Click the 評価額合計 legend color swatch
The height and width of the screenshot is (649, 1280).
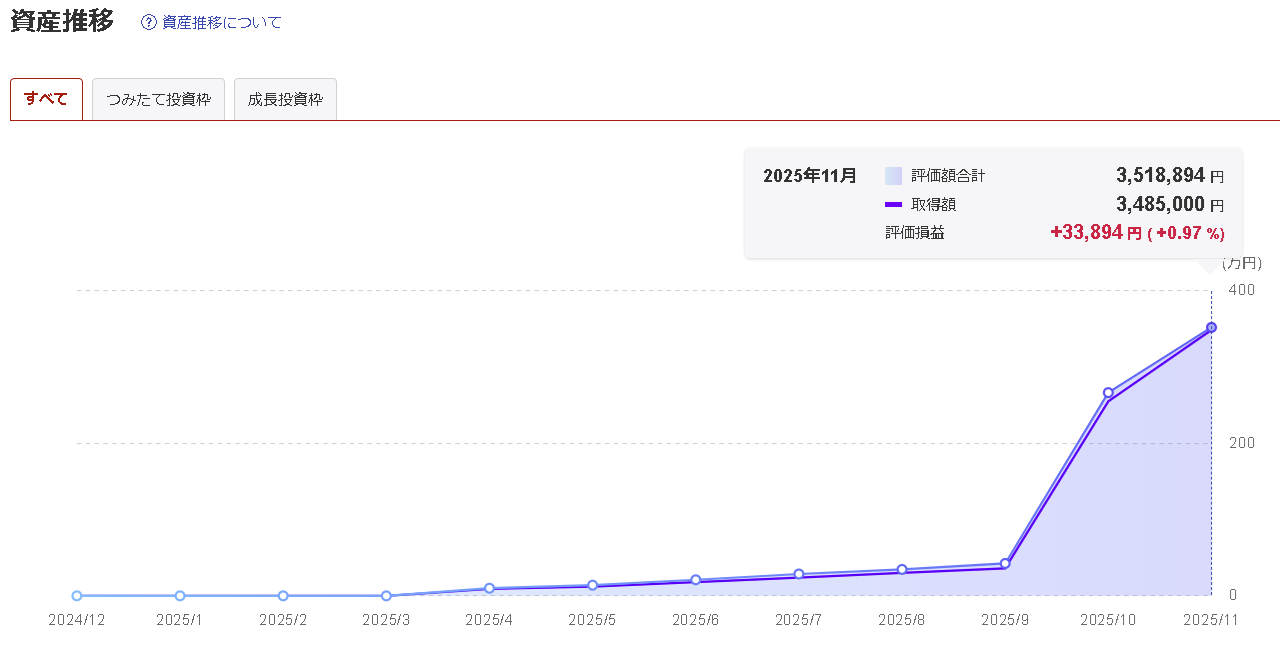893,176
